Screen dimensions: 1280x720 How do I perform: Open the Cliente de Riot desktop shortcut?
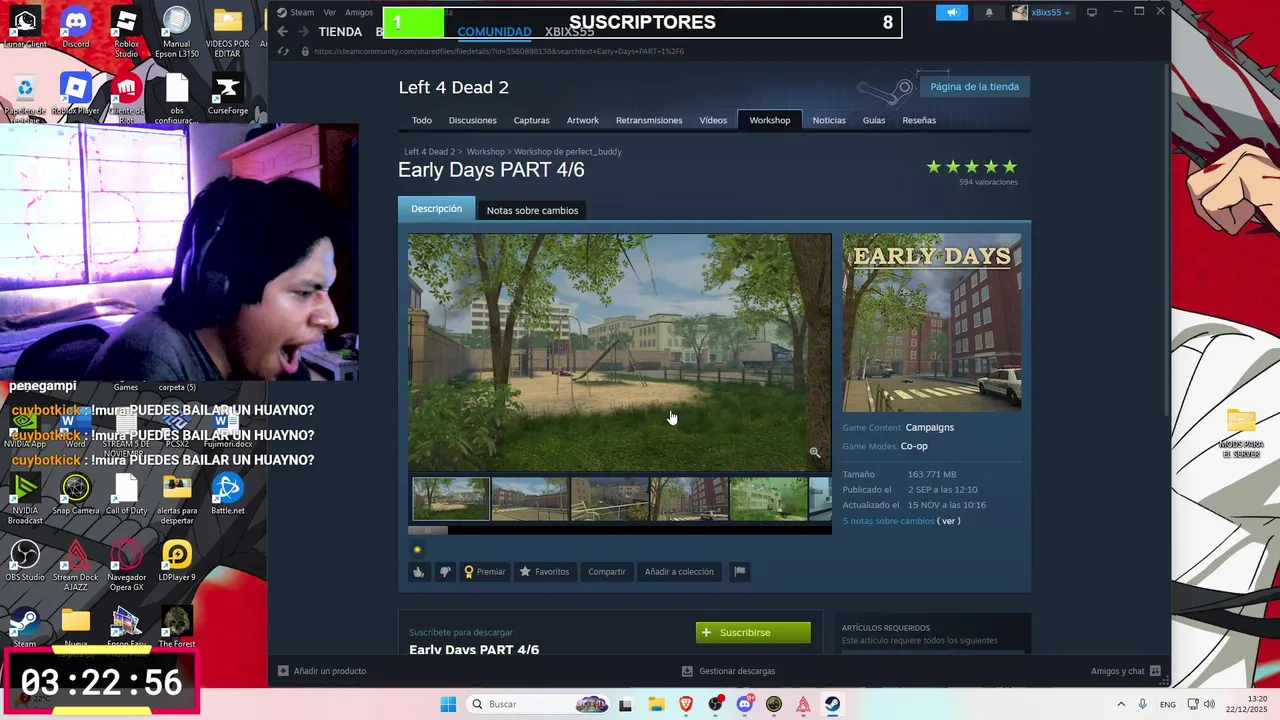126,99
